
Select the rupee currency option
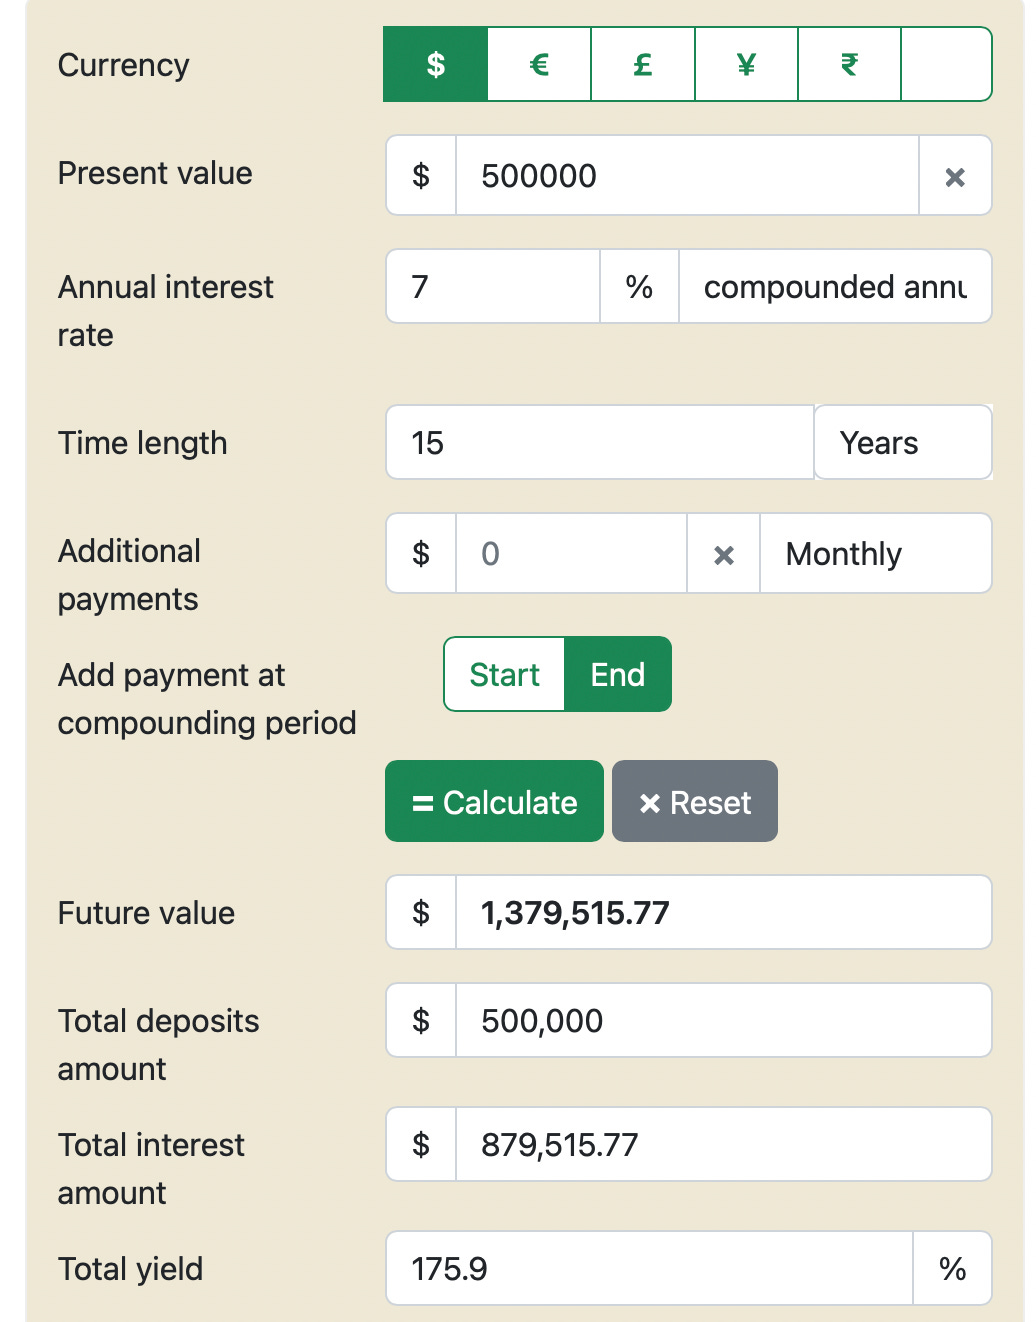tap(849, 65)
